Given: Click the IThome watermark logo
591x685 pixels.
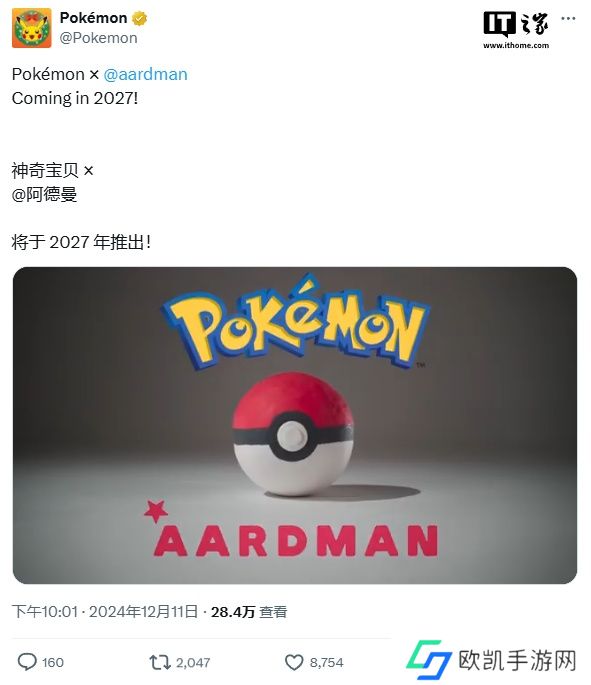Looking at the screenshot, I should pos(516,24).
